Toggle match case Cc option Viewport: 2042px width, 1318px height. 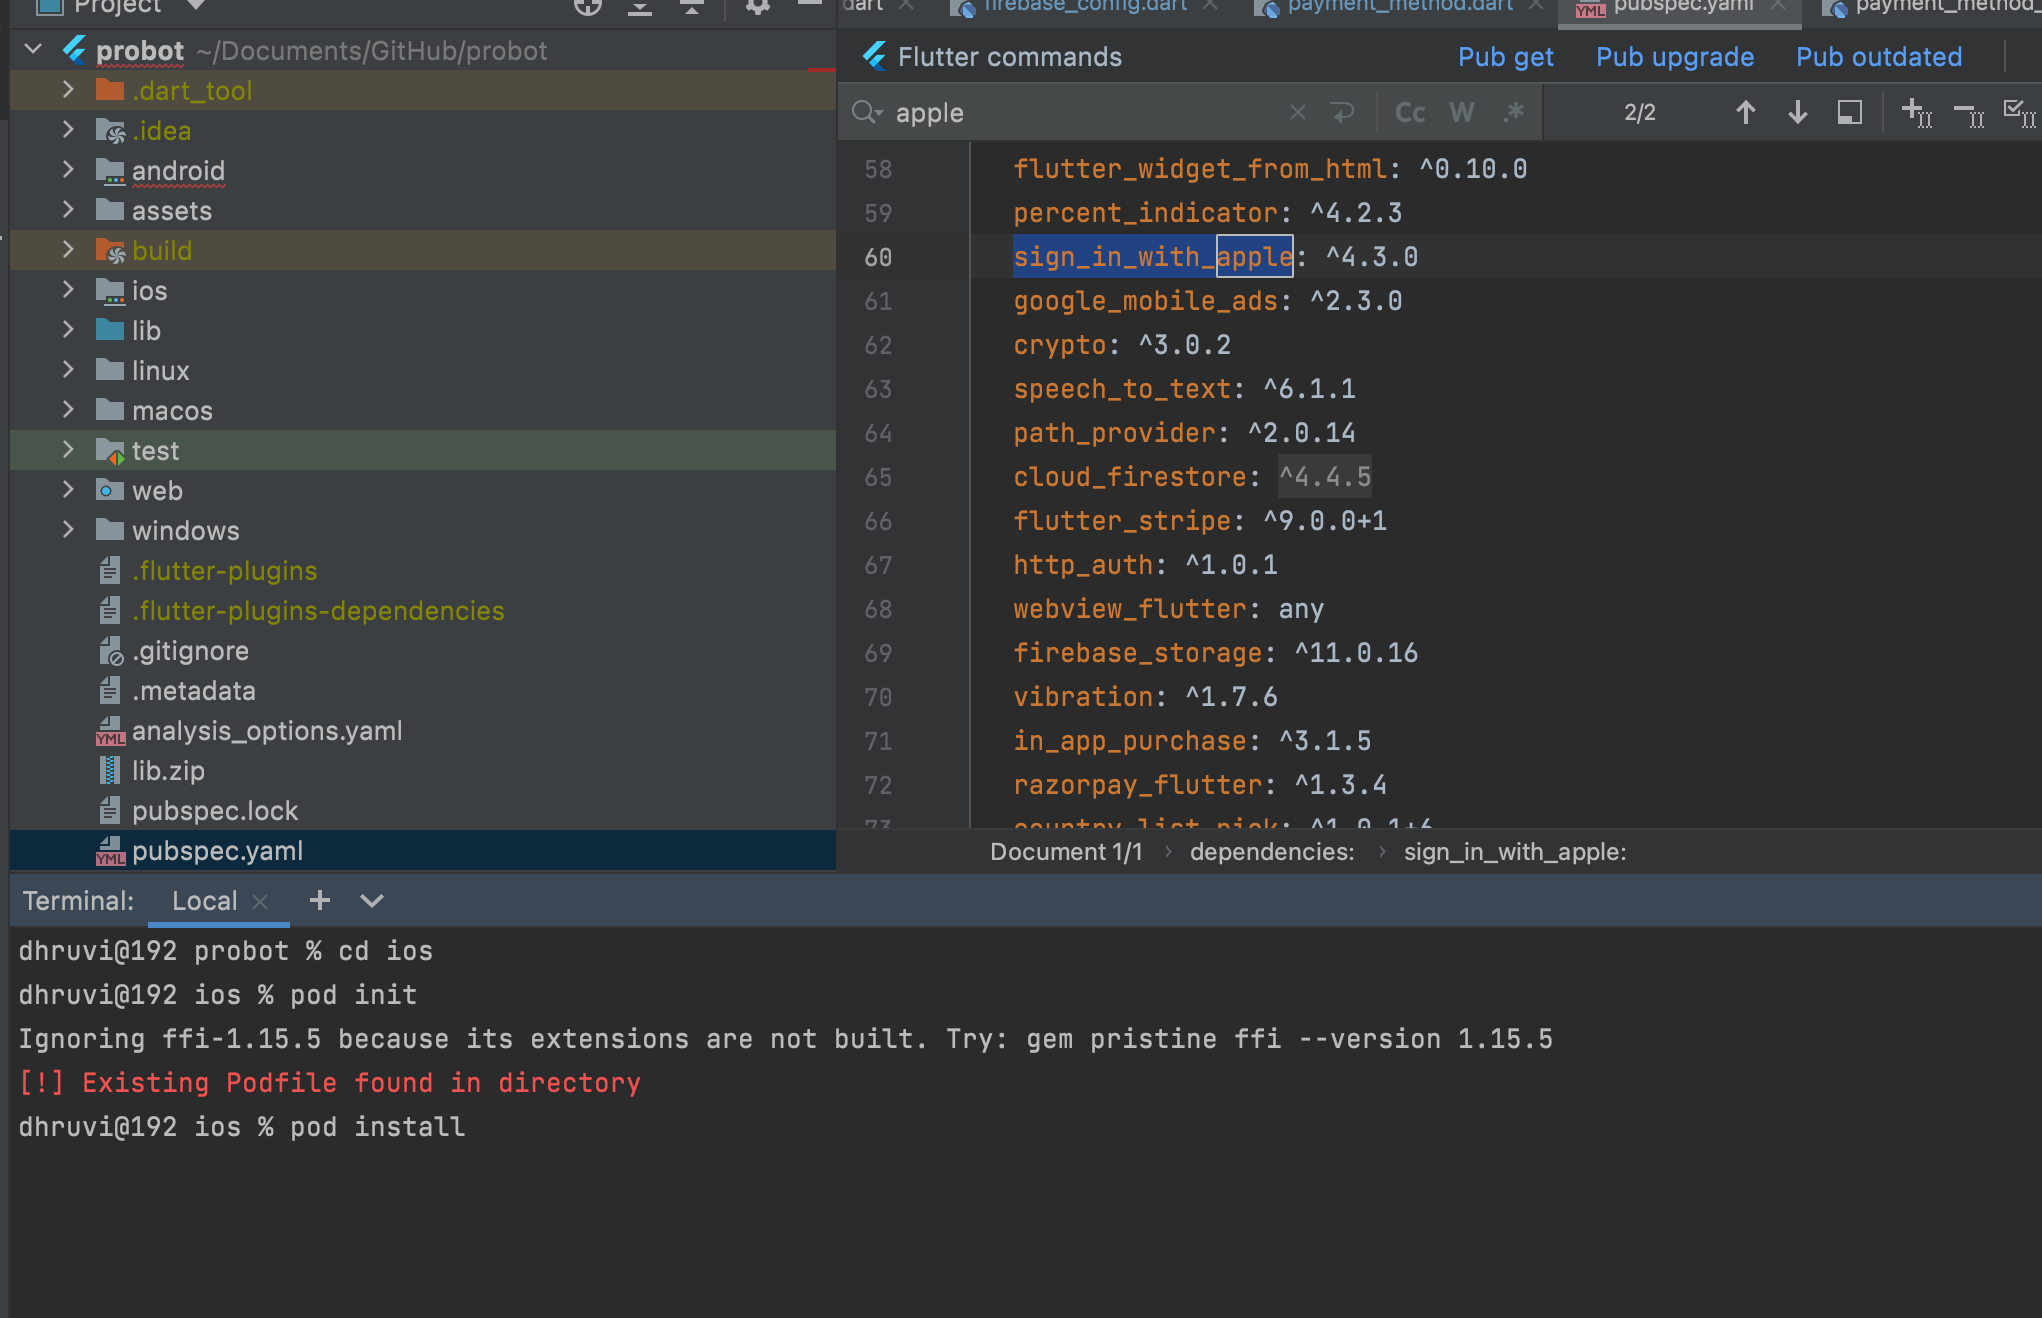pyautogui.click(x=1410, y=112)
